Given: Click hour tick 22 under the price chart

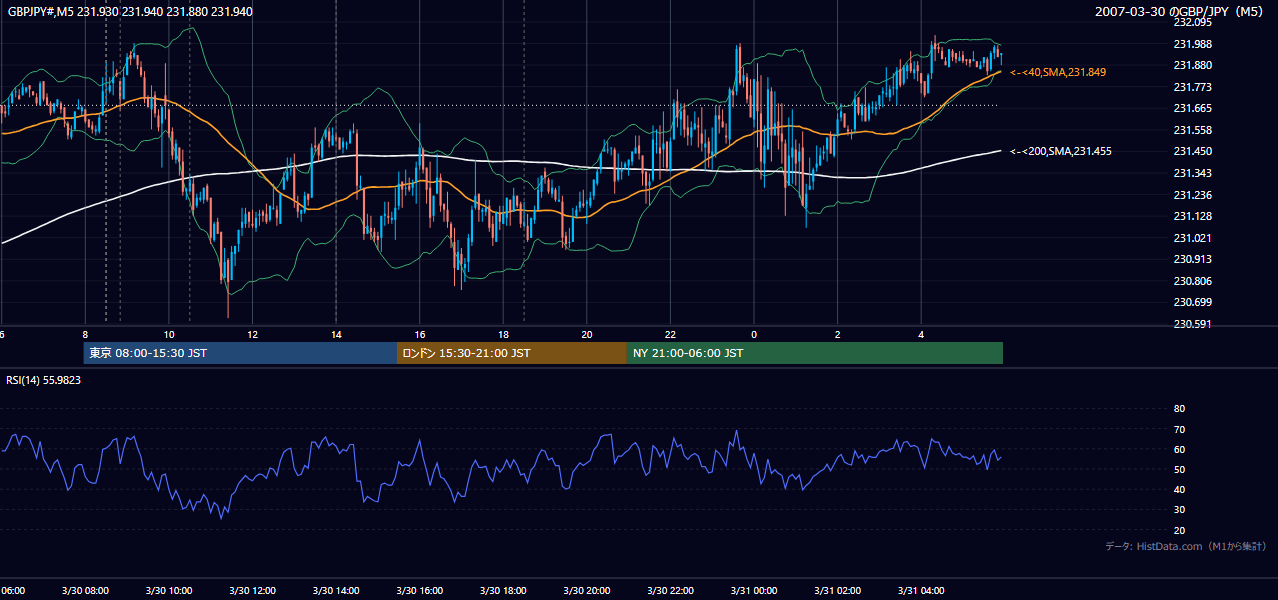Looking at the screenshot, I should [x=671, y=334].
